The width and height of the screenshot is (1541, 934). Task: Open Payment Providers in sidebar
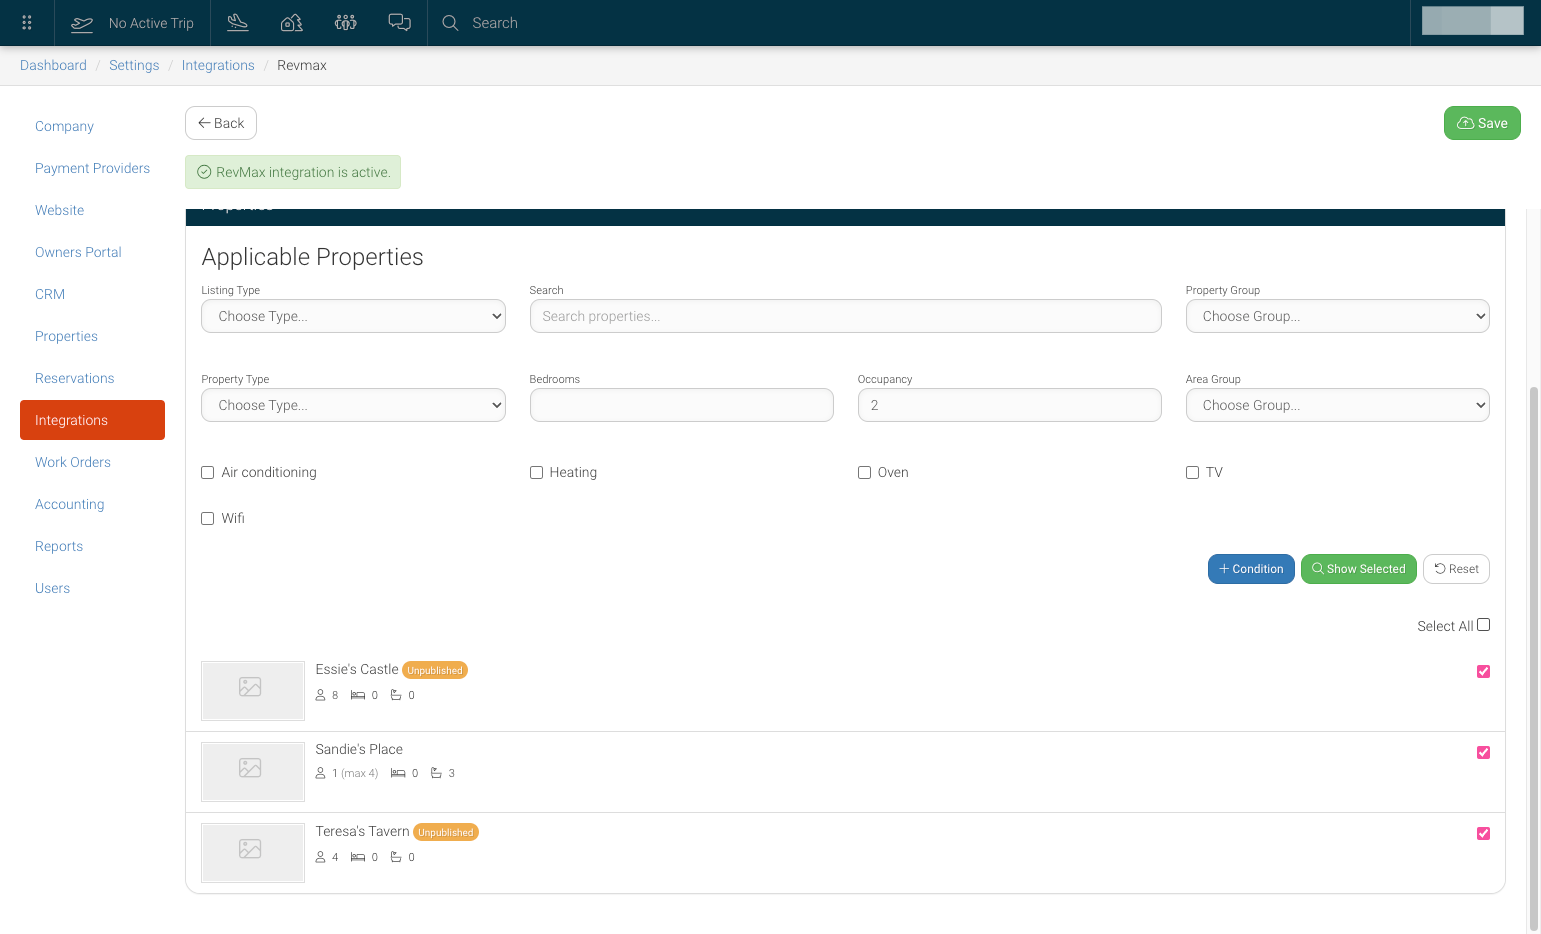pos(92,168)
